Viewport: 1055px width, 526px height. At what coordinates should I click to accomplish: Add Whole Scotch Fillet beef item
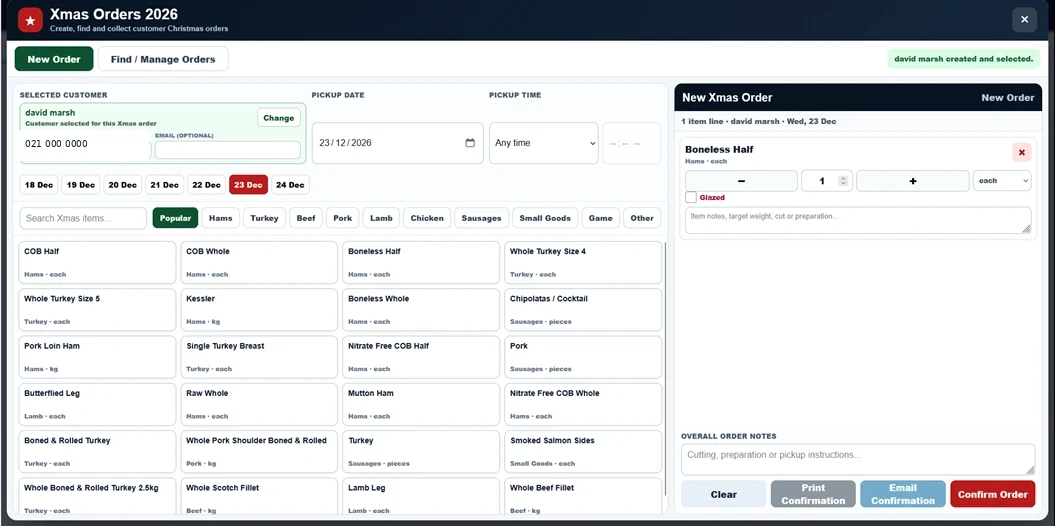pos(259,496)
